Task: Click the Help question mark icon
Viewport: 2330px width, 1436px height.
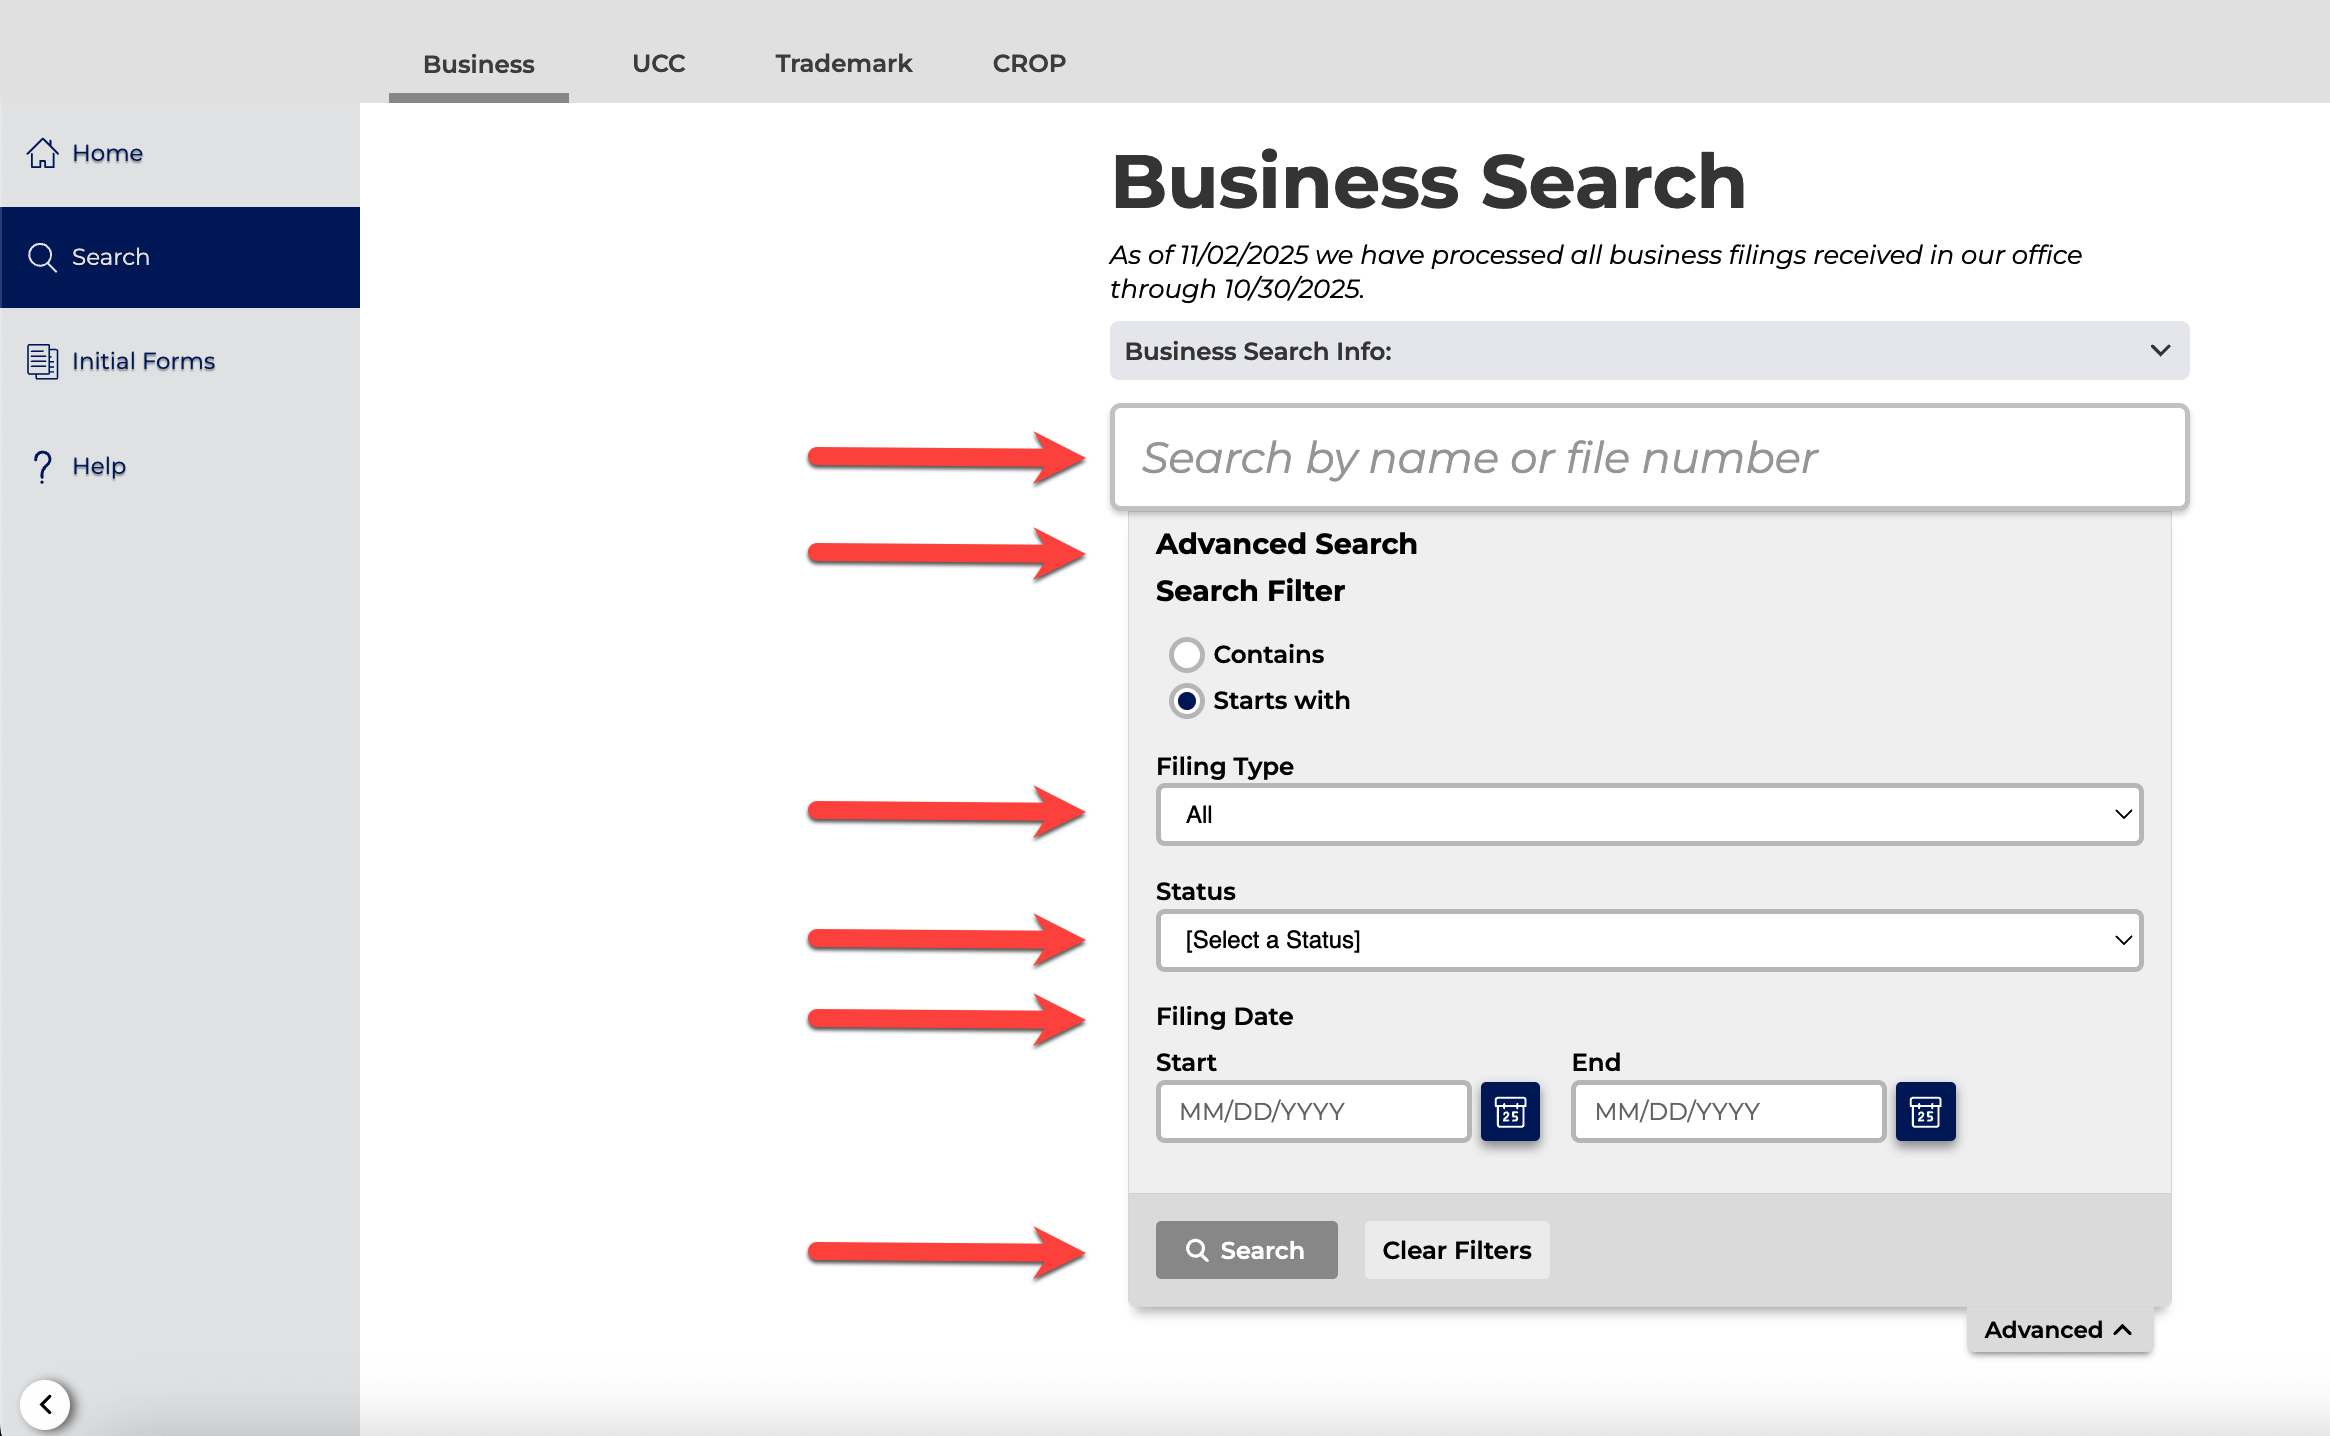Action: (42, 466)
